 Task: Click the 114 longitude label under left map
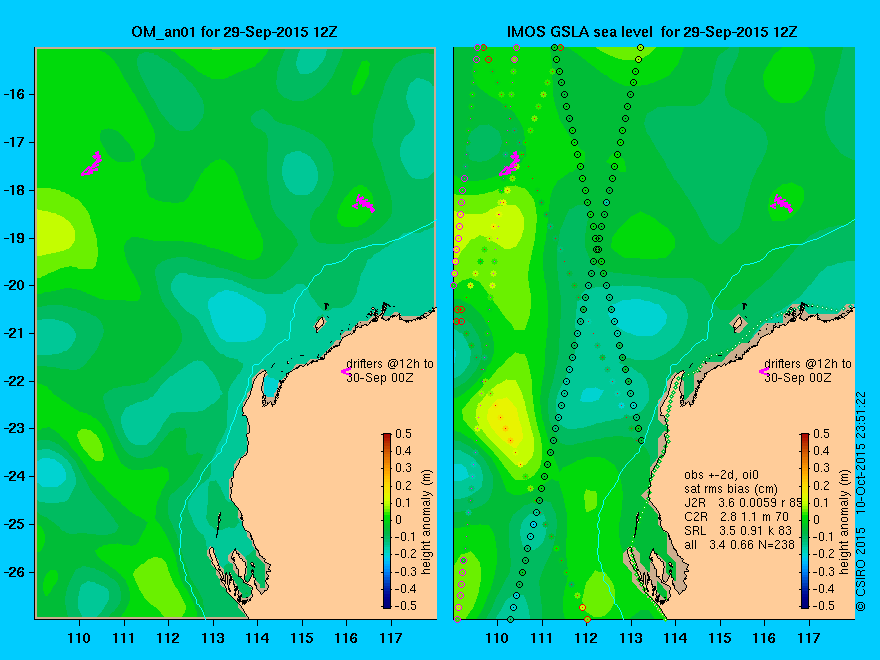coord(258,638)
